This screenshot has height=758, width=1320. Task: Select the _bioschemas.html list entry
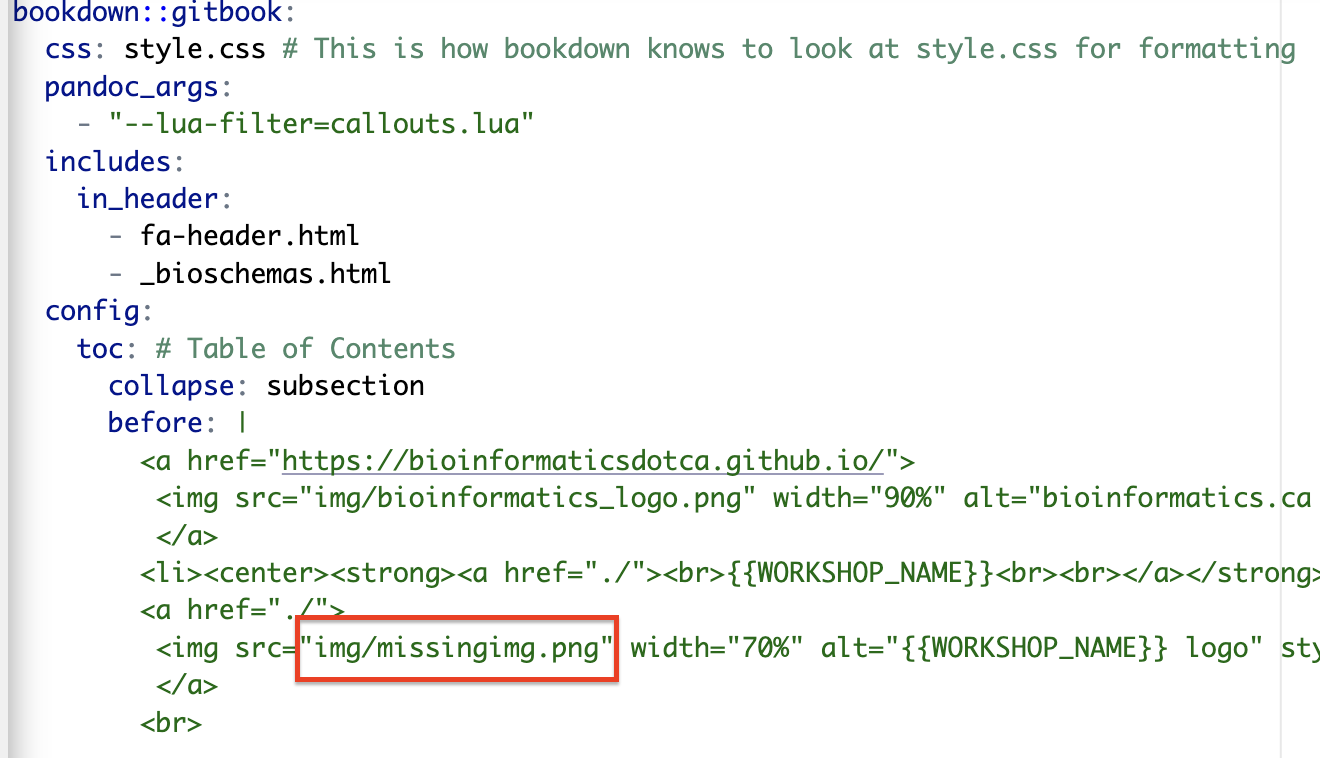pyautogui.click(x=263, y=273)
